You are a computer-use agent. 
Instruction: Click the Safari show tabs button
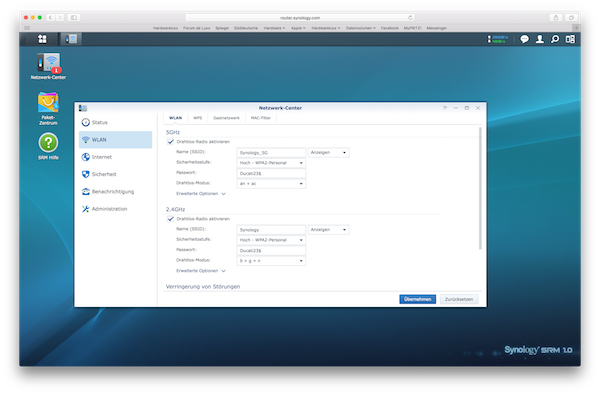click(571, 18)
